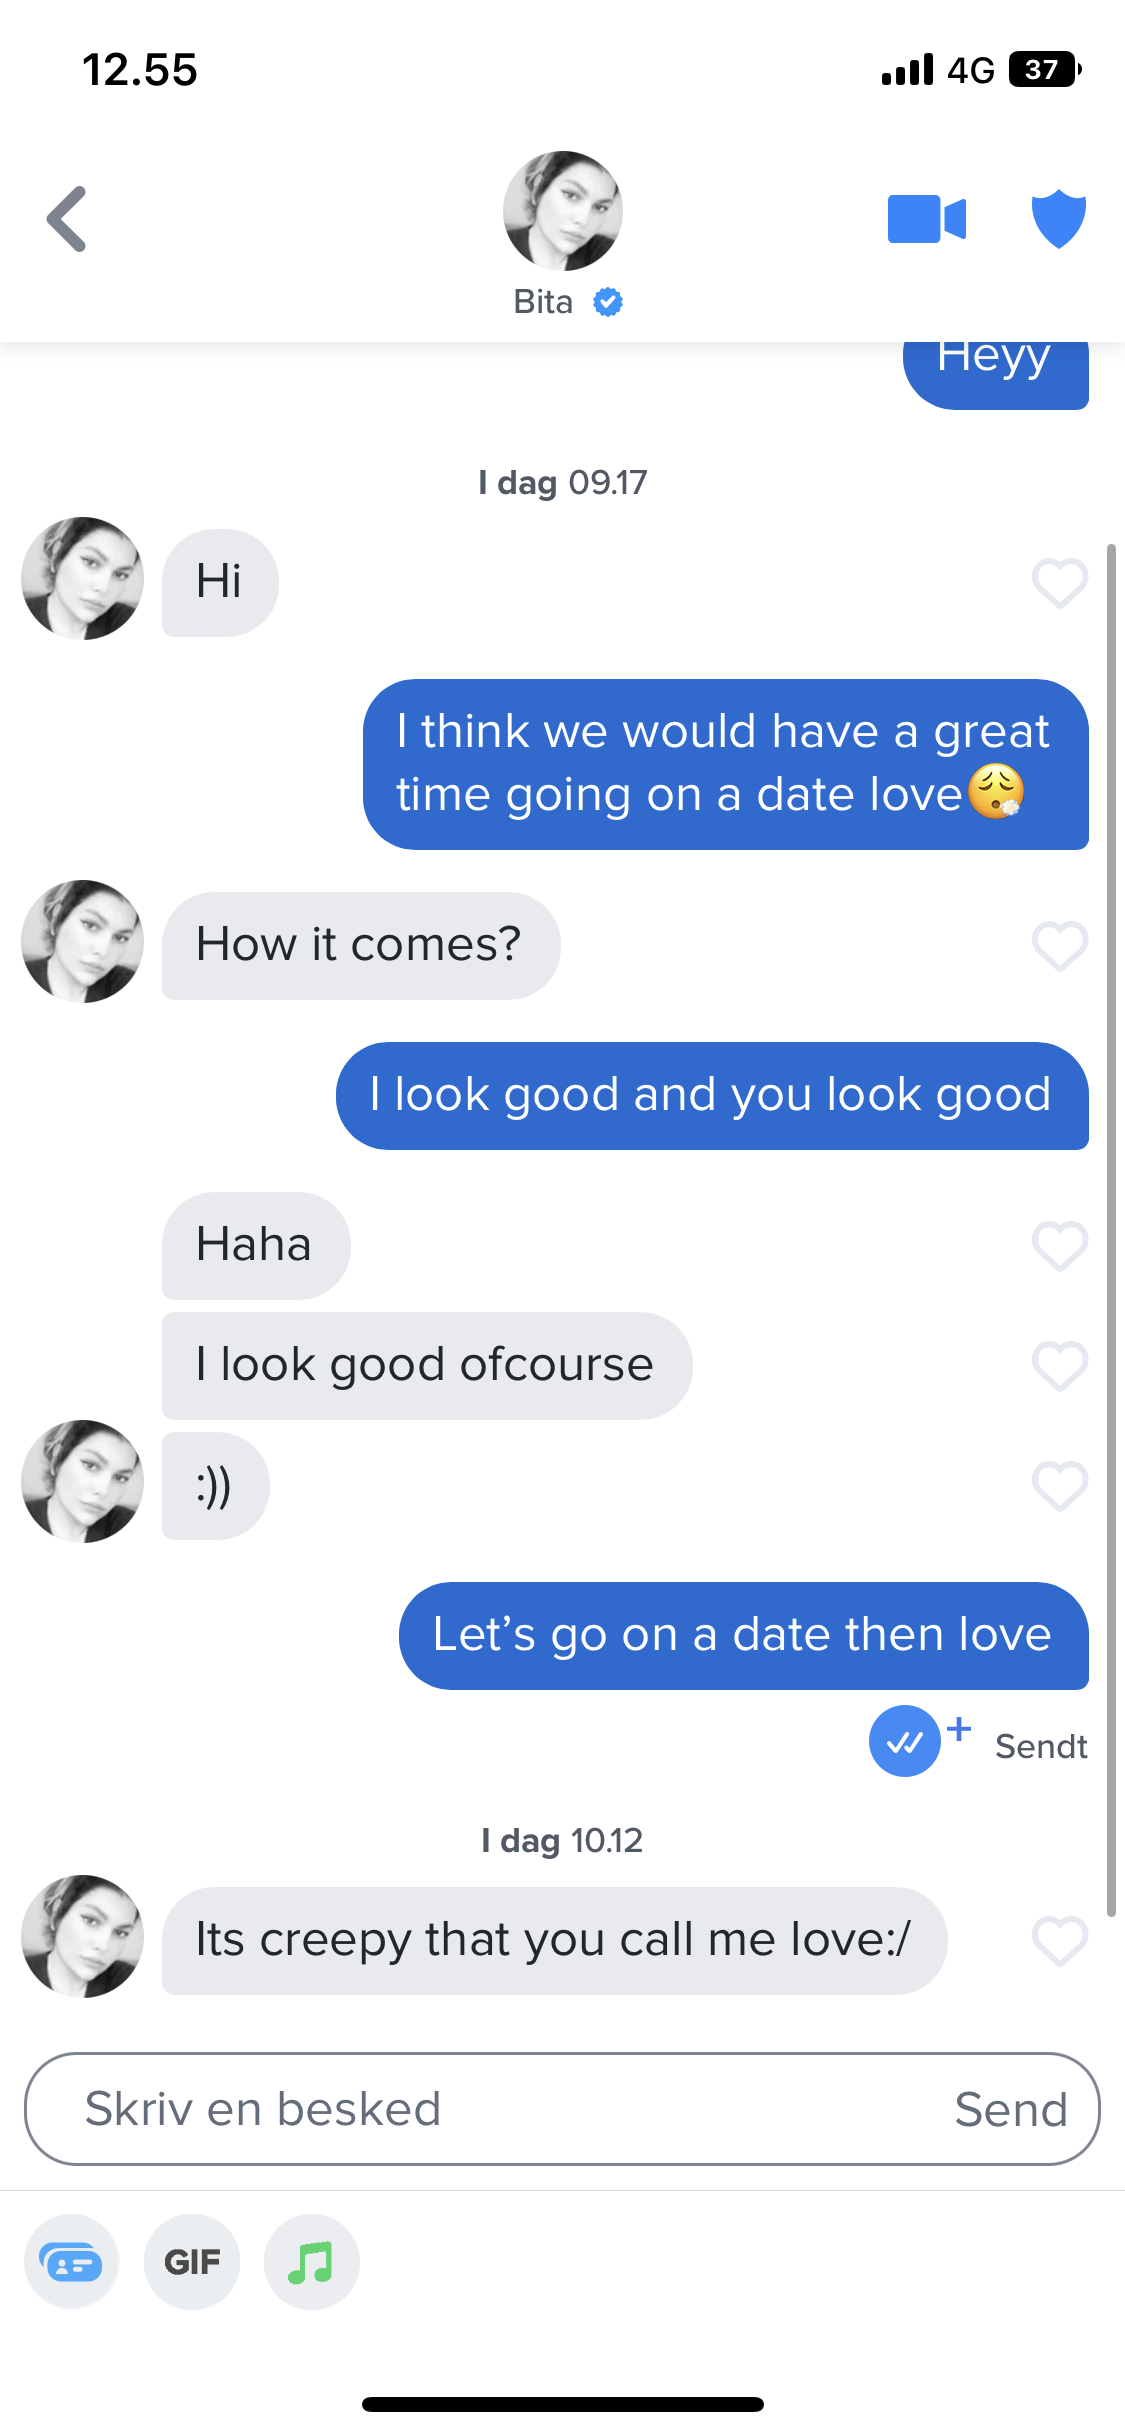Start a video call with Bita
The image size is (1125, 2436).
pyautogui.click(x=926, y=219)
